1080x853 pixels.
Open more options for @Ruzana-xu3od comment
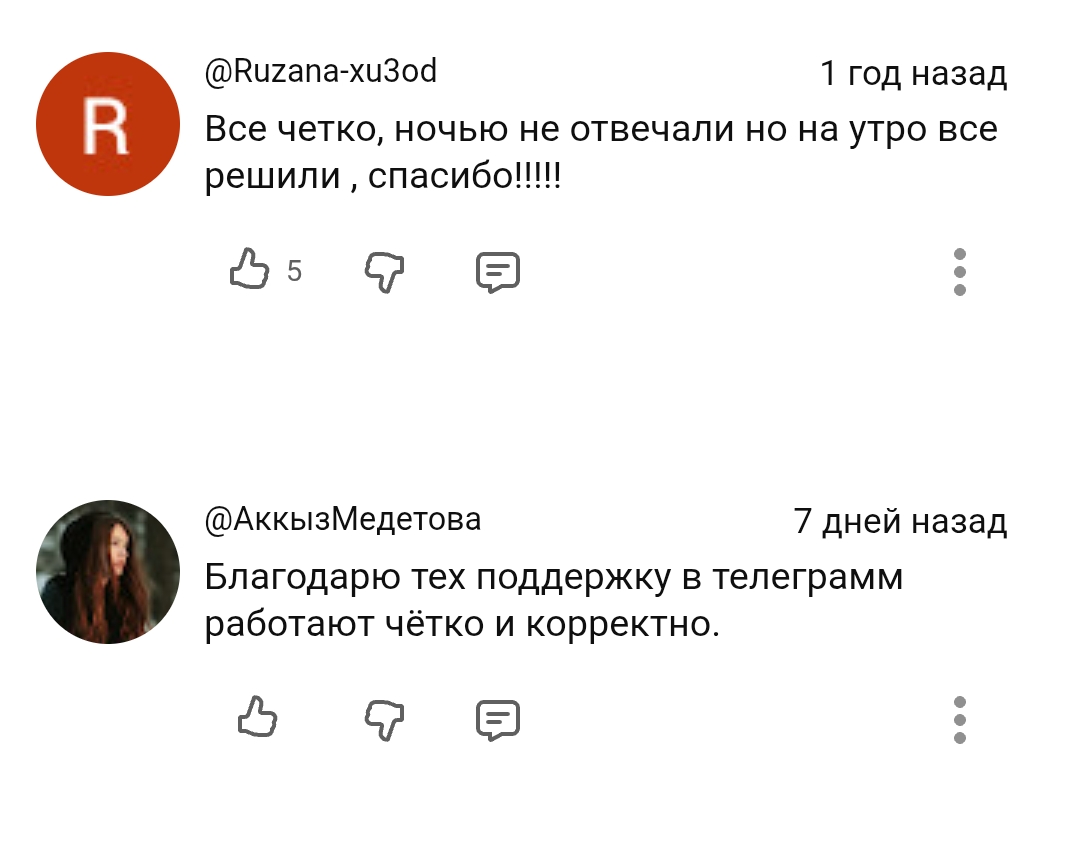point(959,271)
